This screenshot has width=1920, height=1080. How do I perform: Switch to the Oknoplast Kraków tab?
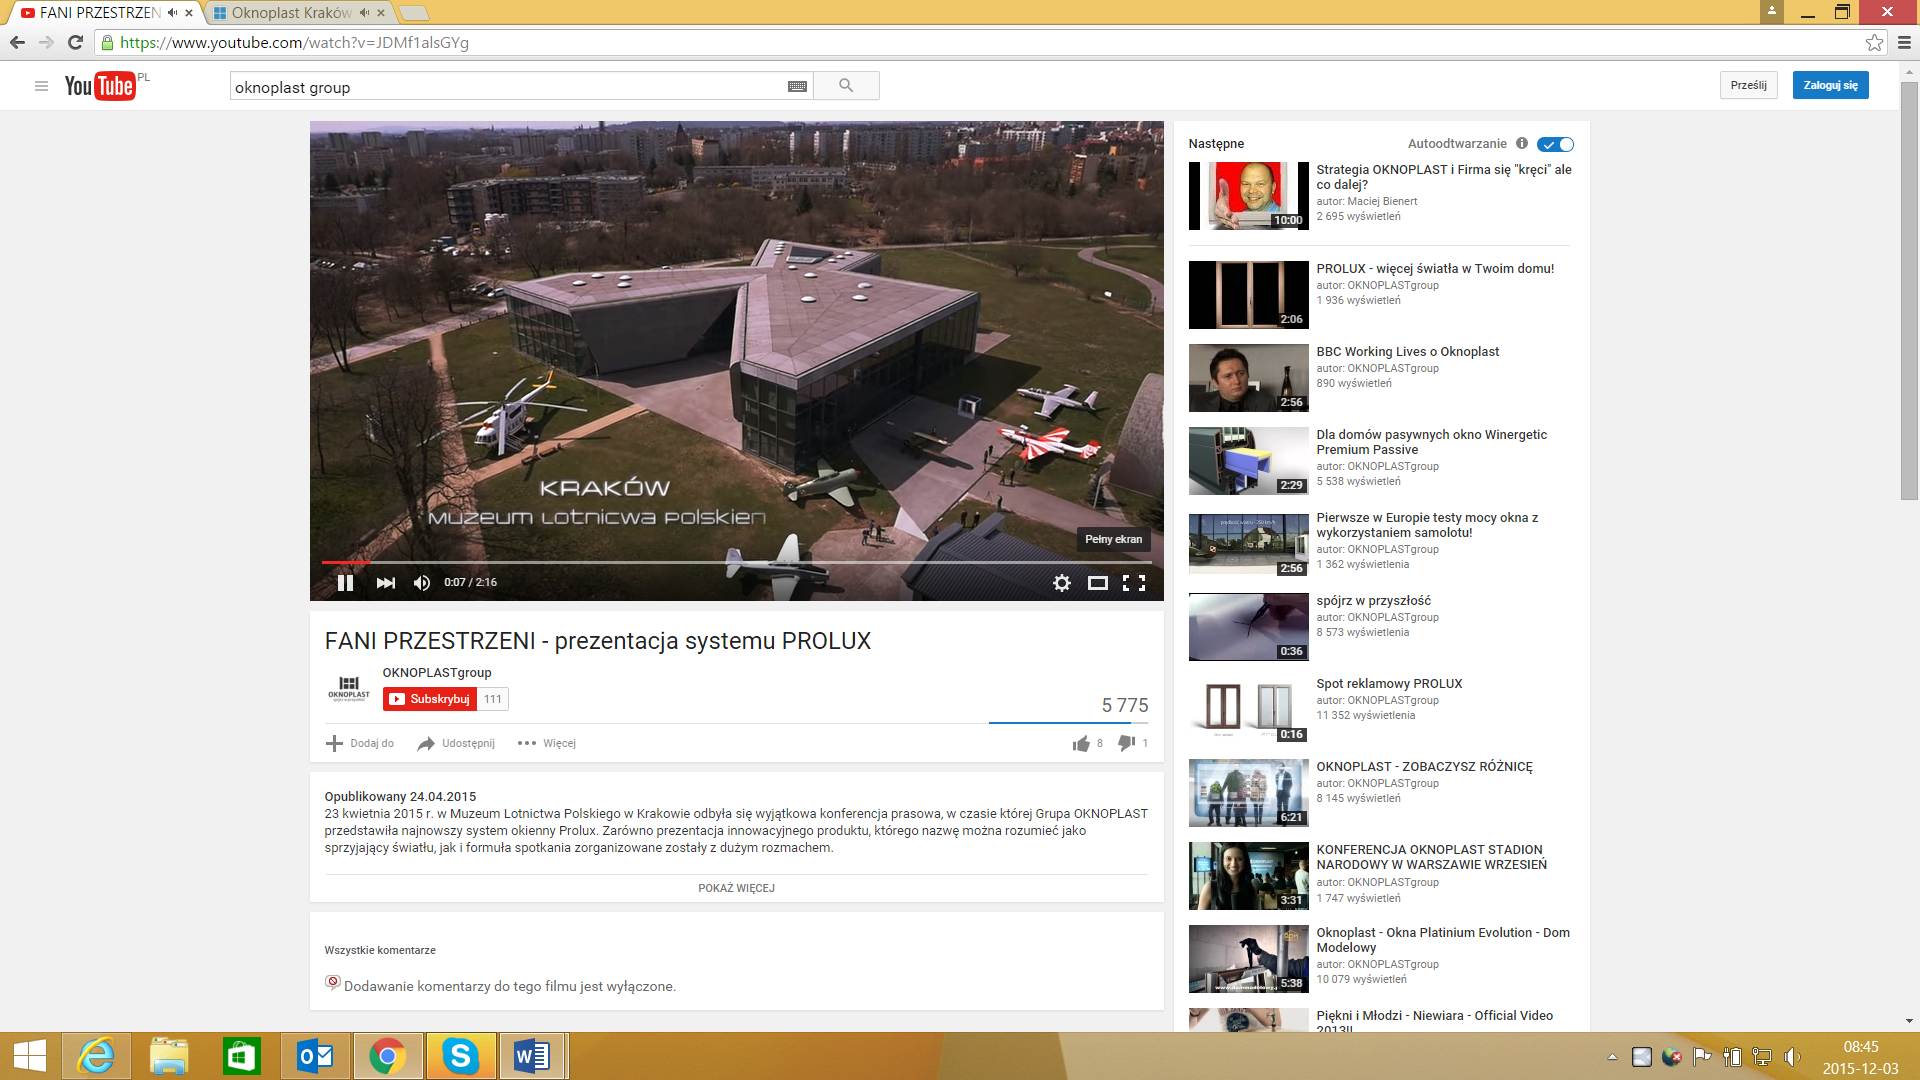pos(290,13)
